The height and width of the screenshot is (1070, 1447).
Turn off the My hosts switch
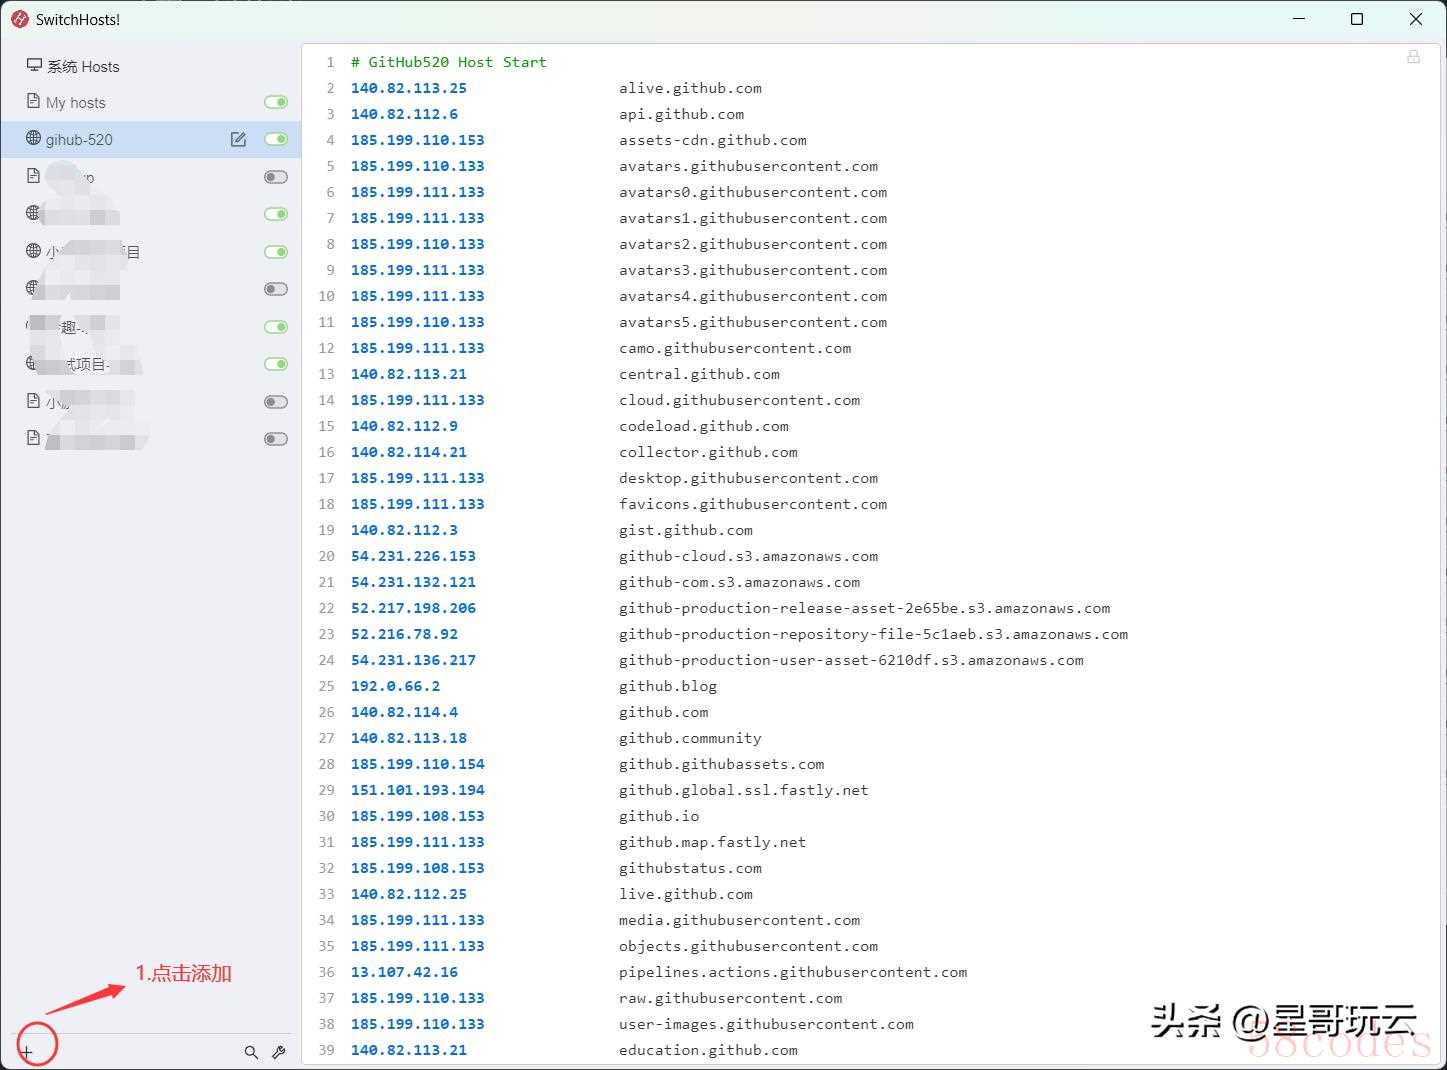click(x=276, y=102)
